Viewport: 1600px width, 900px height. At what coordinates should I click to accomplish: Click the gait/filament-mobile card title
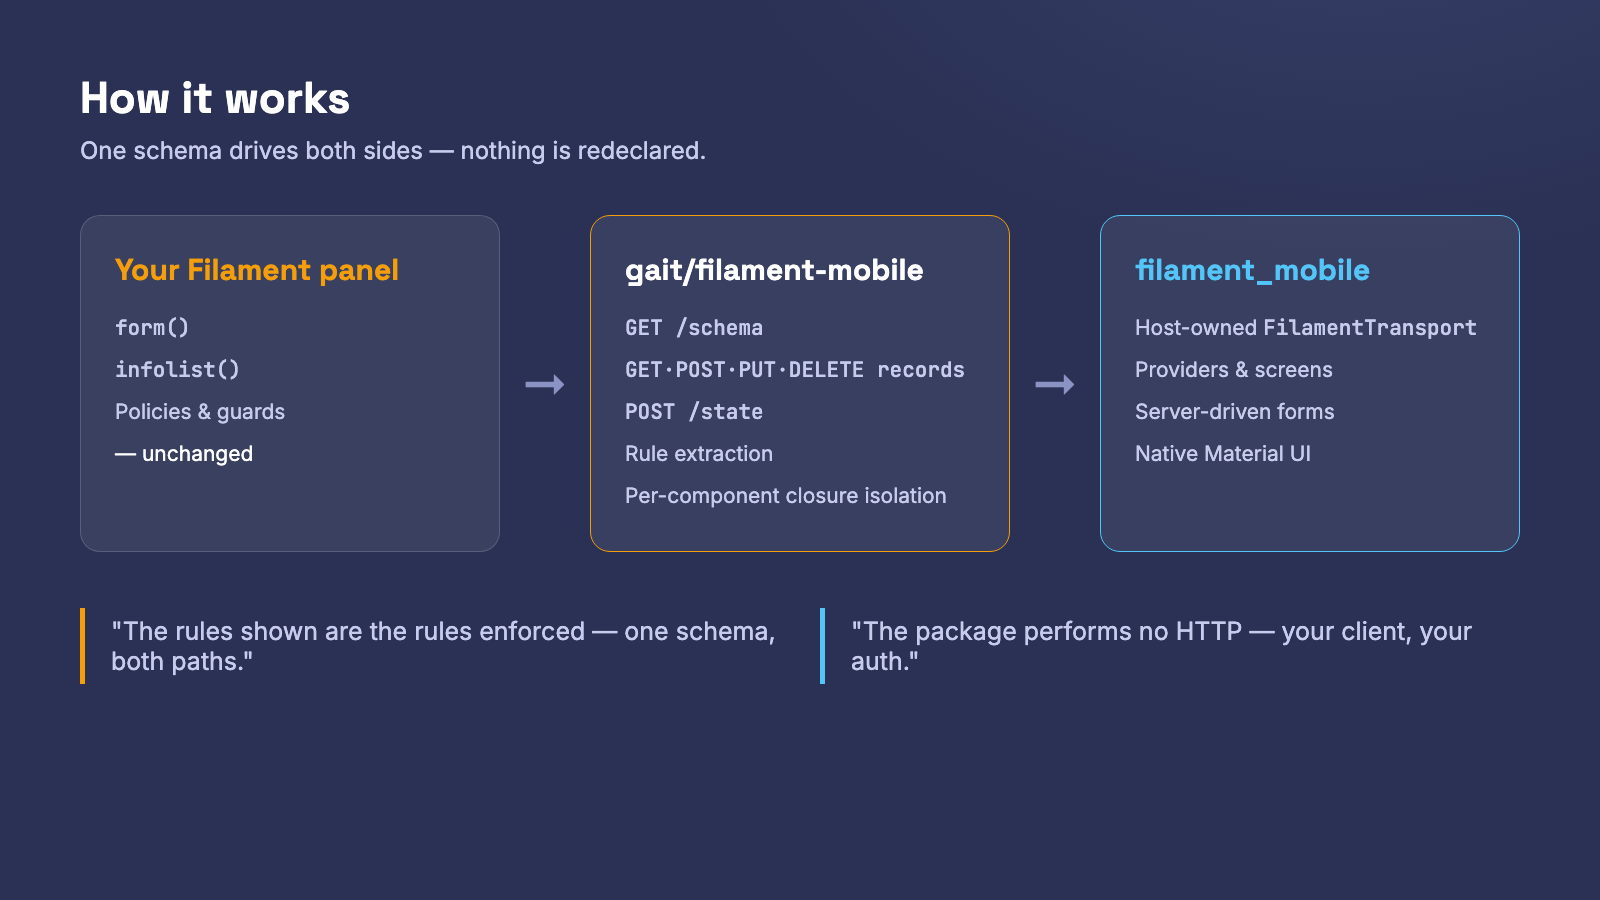(774, 270)
